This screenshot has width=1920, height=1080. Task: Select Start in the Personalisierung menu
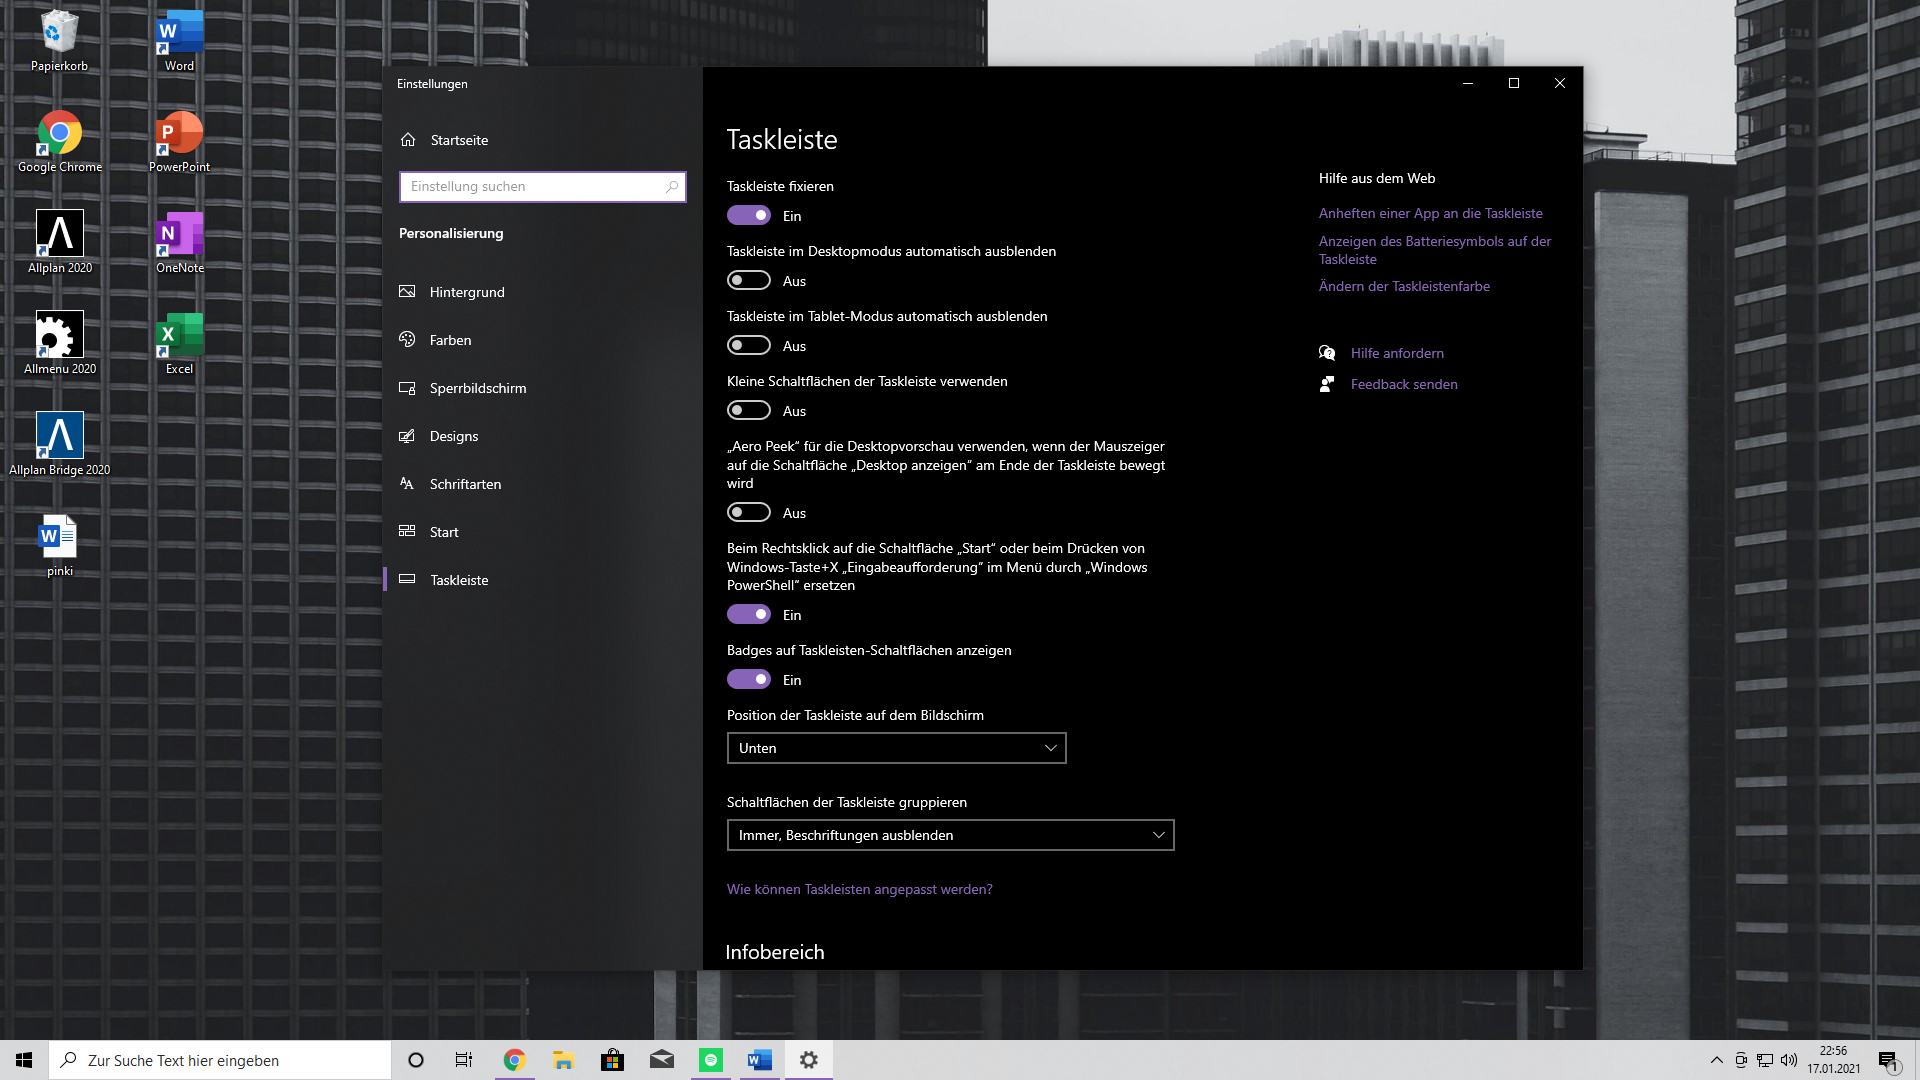[x=444, y=532]
